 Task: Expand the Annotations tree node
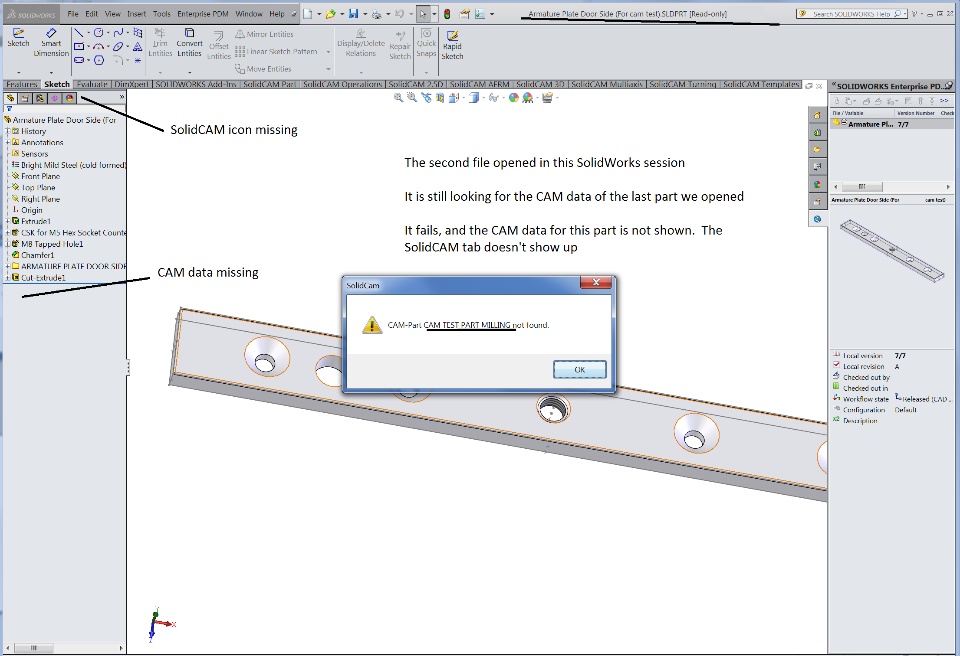(x=7, y=142)
